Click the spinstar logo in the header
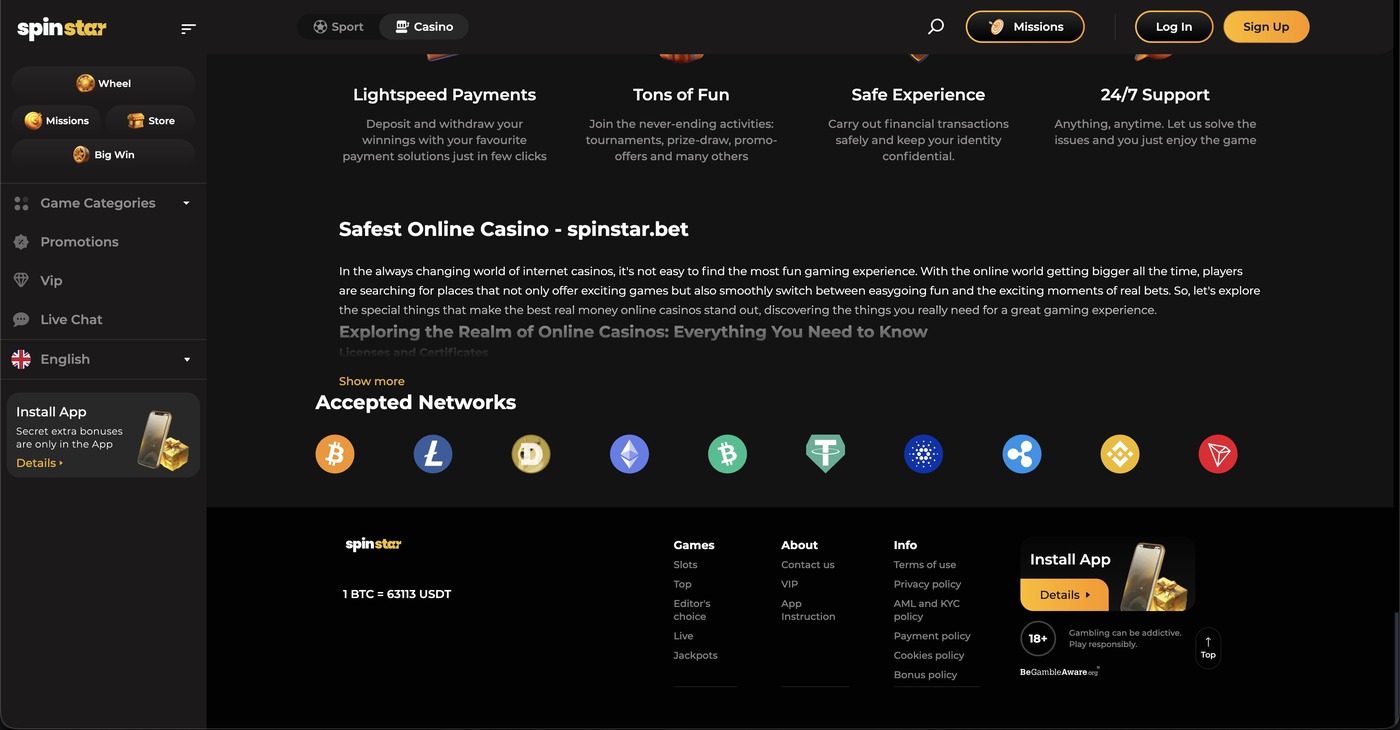Viewport: 1400px width, 730px height. pos(62,28)
